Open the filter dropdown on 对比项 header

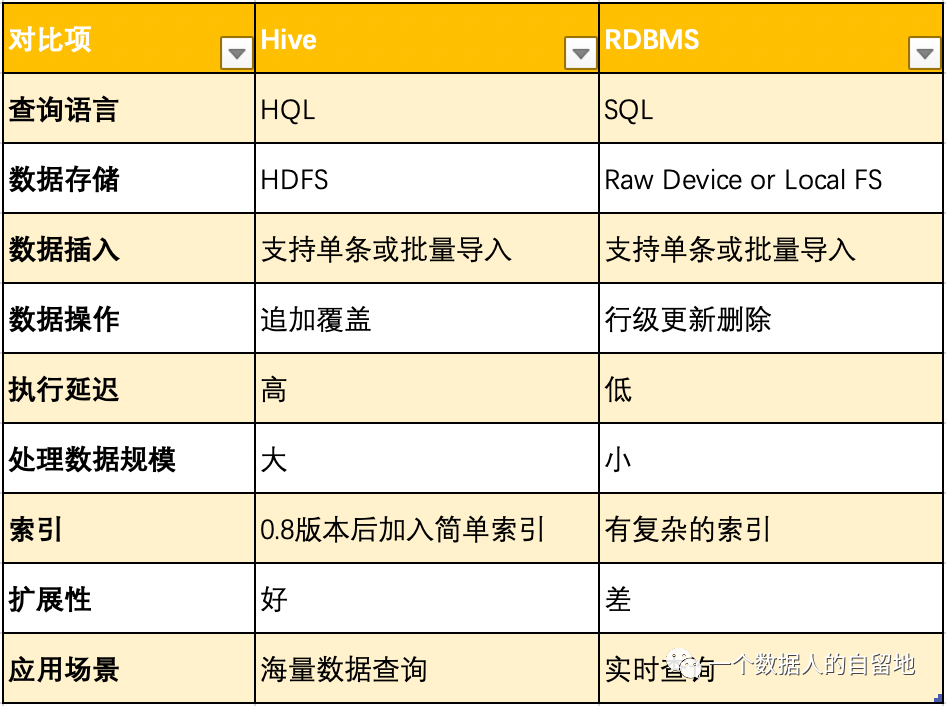(x=236, y=52)
